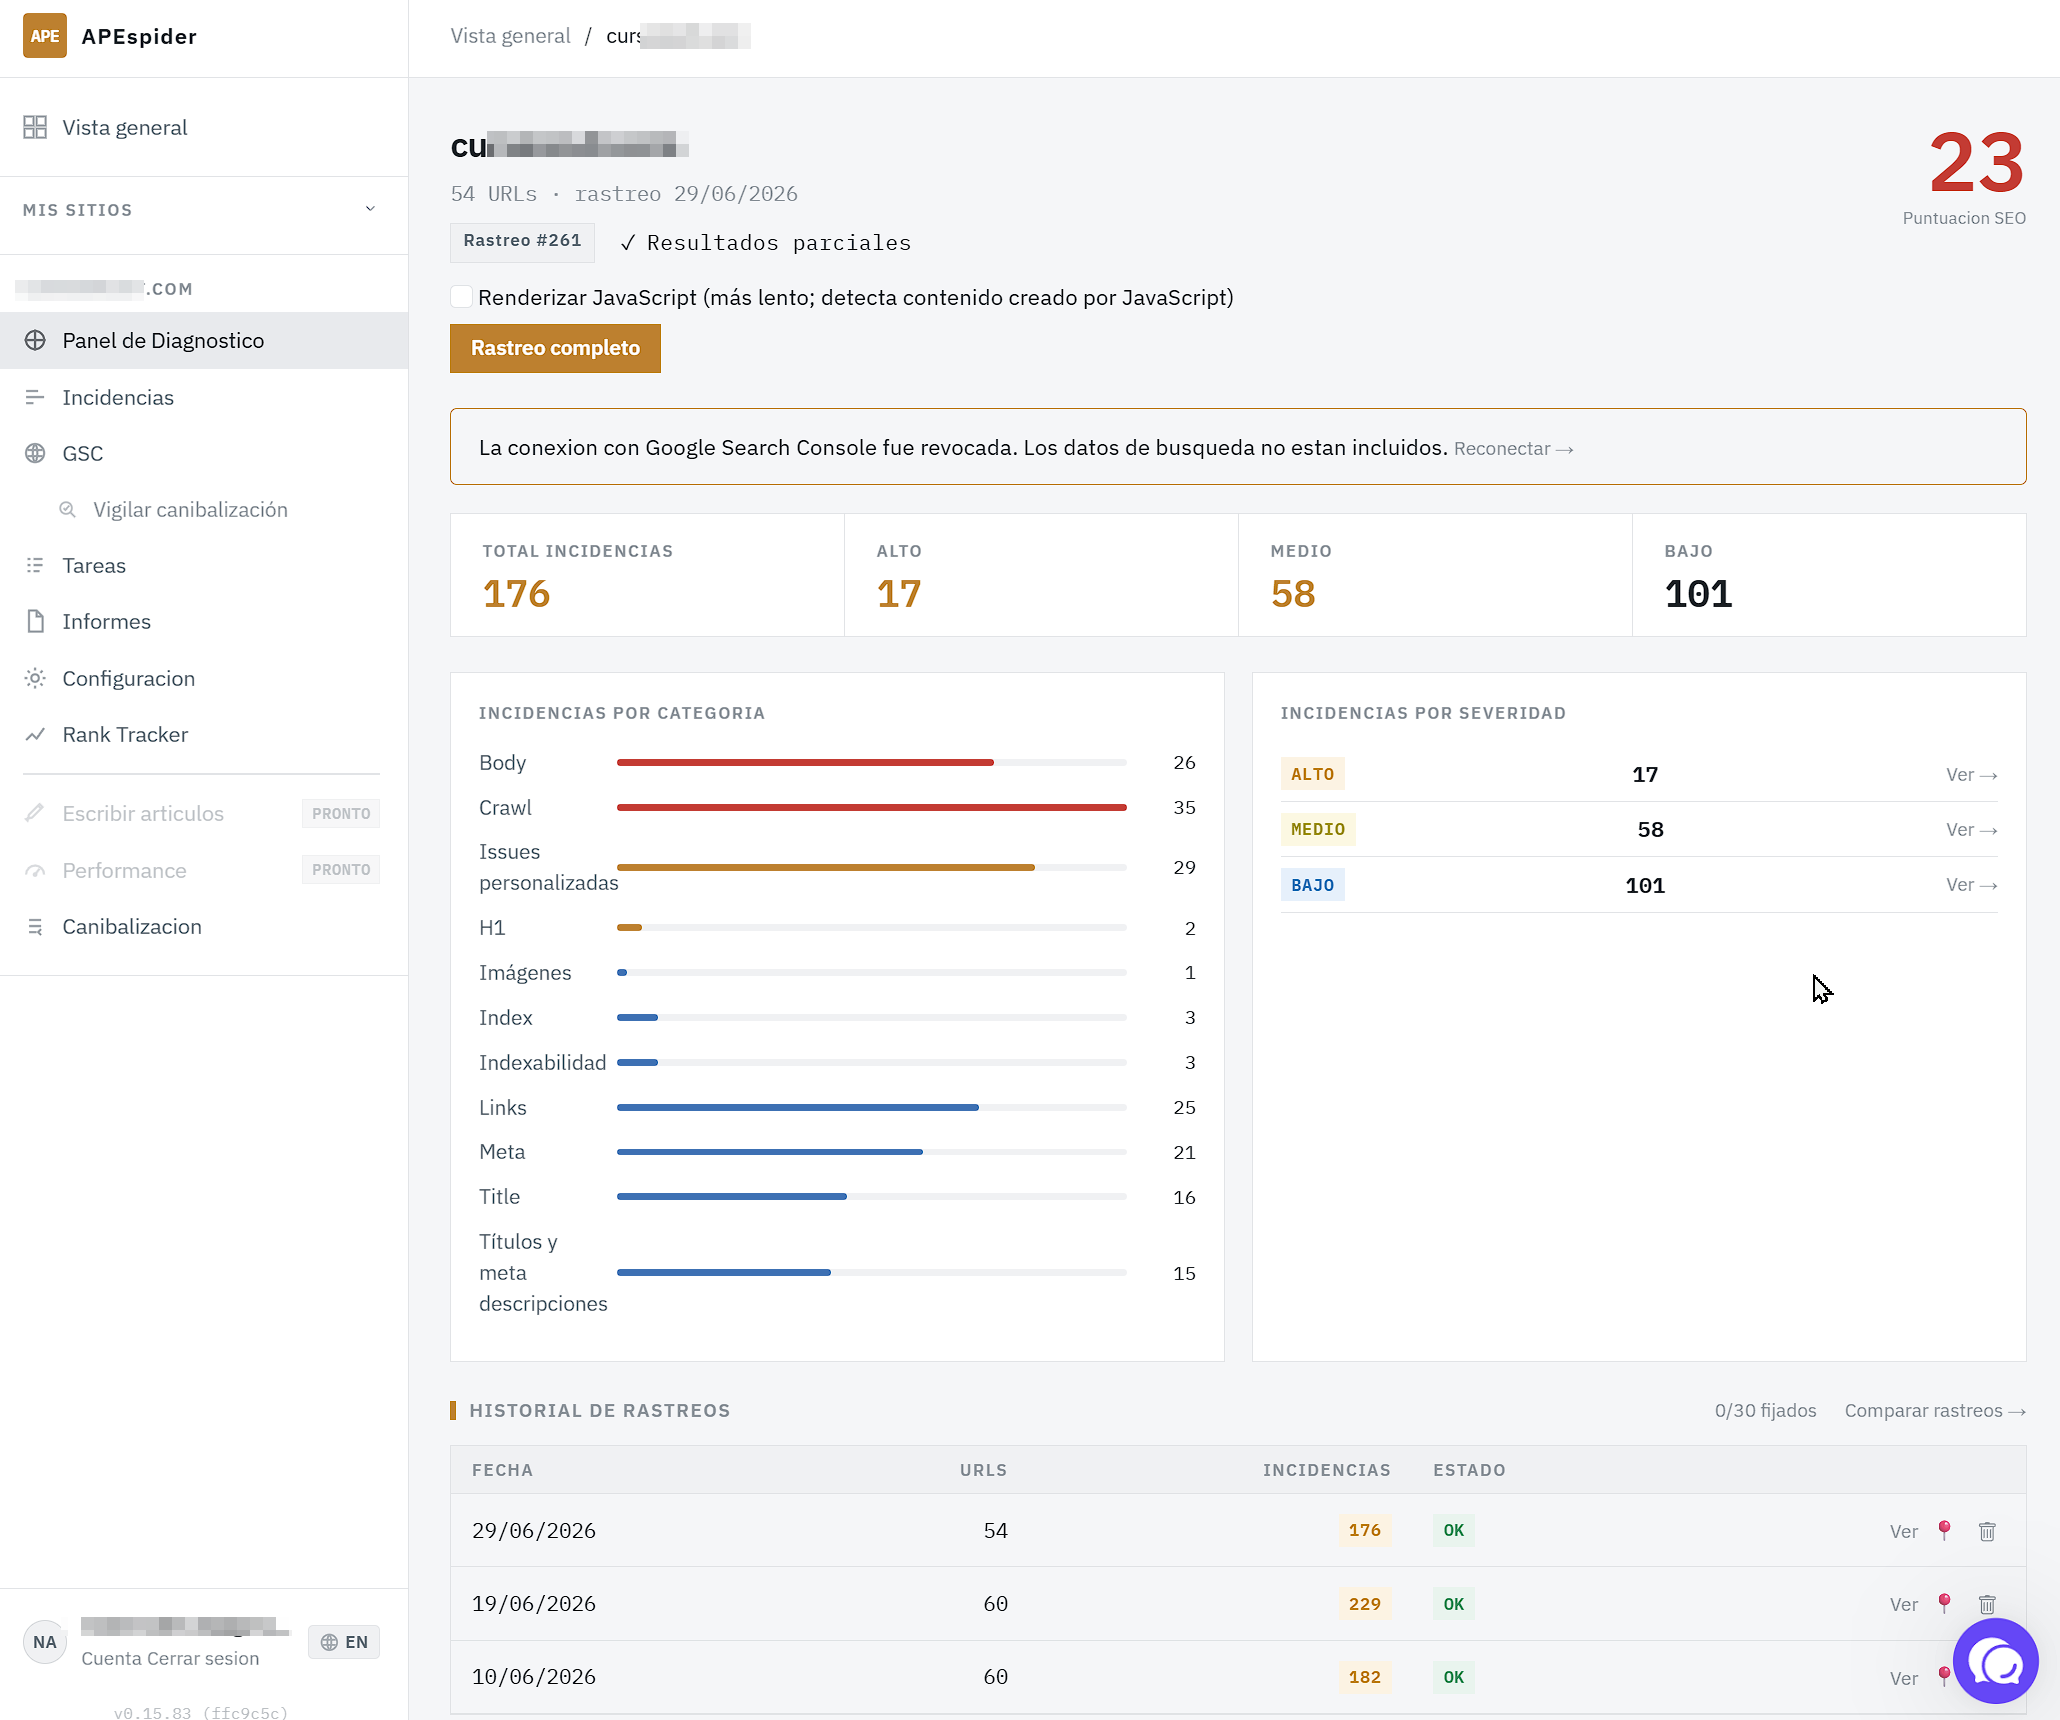This screenshot has height=1720, width=2060.
Task: Start a Rastreo completo
Action: click(x=555, y=348)
